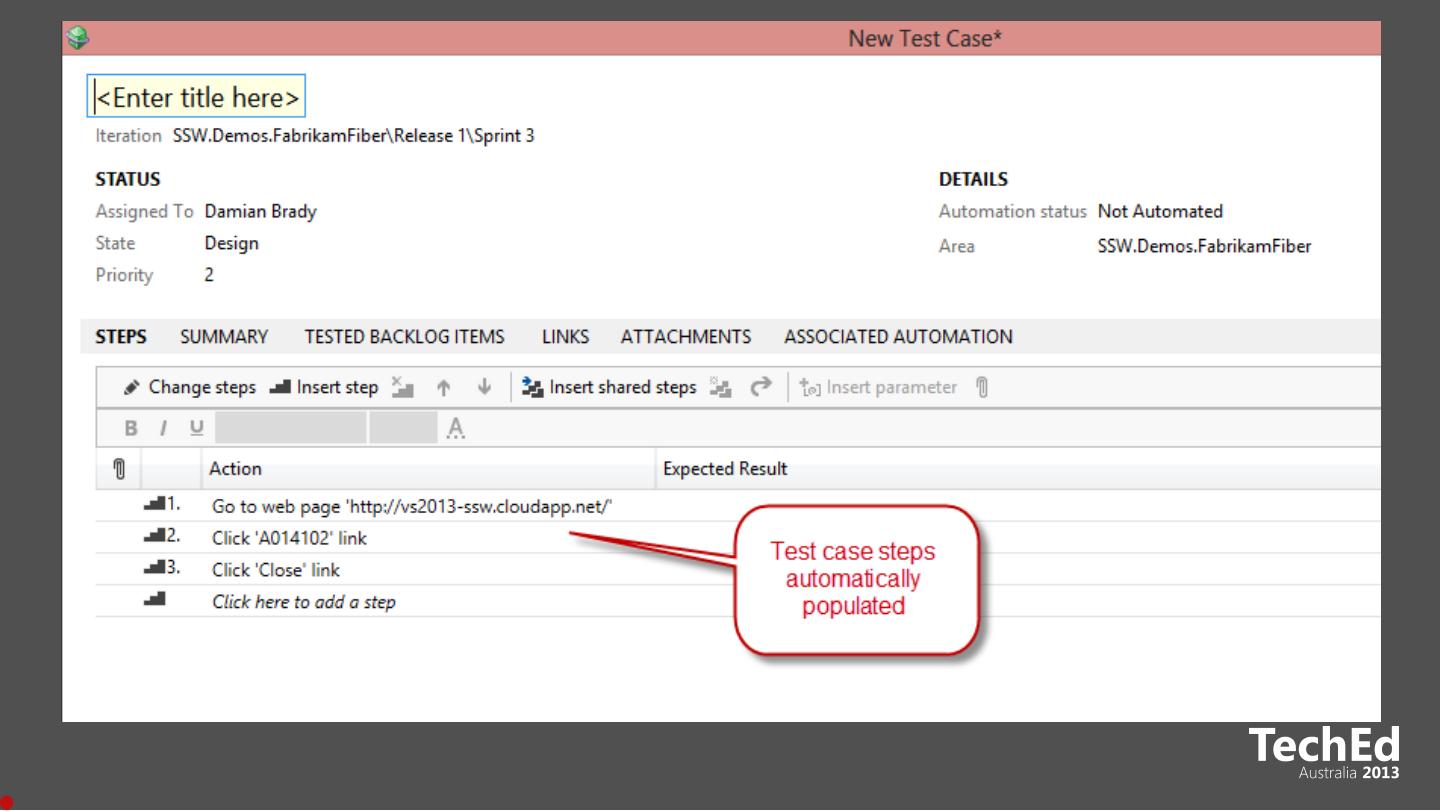Click 'Click here to add a step'
Viewport: 1441px width, 811px height.
click(x=303, y=602)
